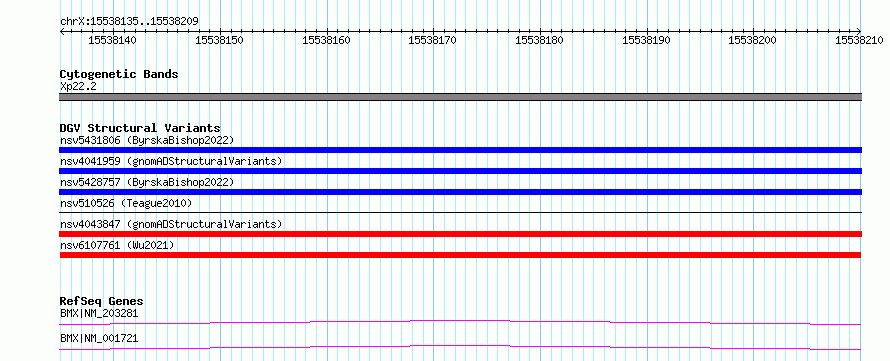890x361 pixels.
Task: Click the blue bar under nsv5428757
Action: click(x=460, y=192)
